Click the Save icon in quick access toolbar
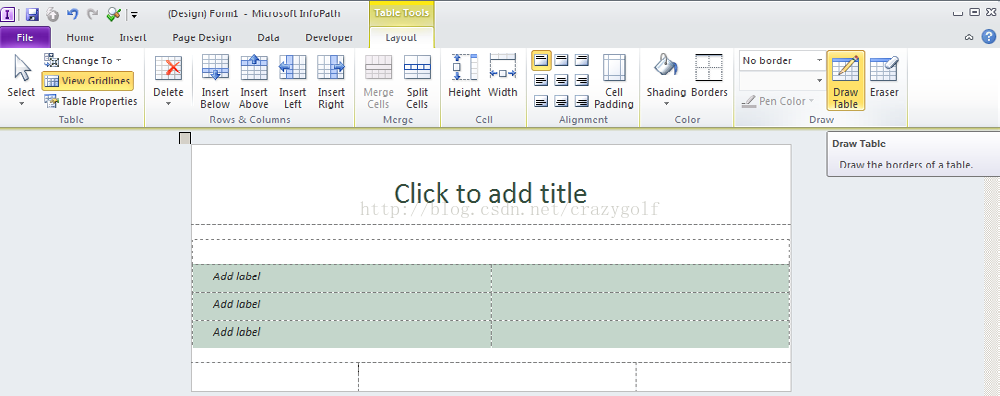Image resolution: width=1000 pixels, height=396 pixels. click(33, 14)
